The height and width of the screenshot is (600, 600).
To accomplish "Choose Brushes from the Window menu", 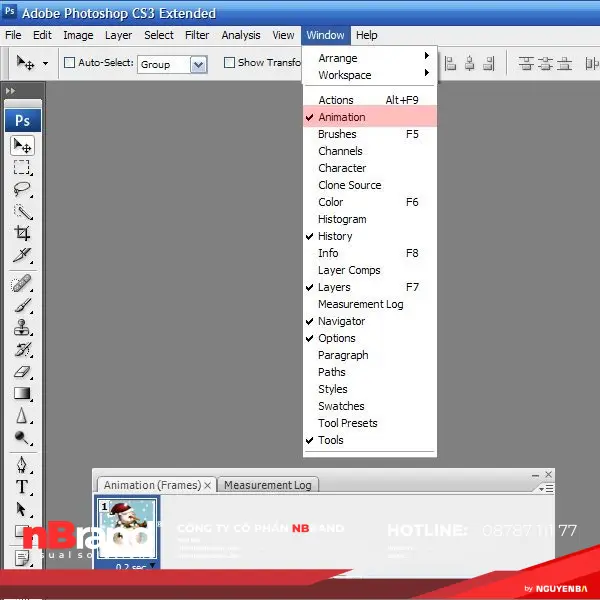I will coord(370,134).
